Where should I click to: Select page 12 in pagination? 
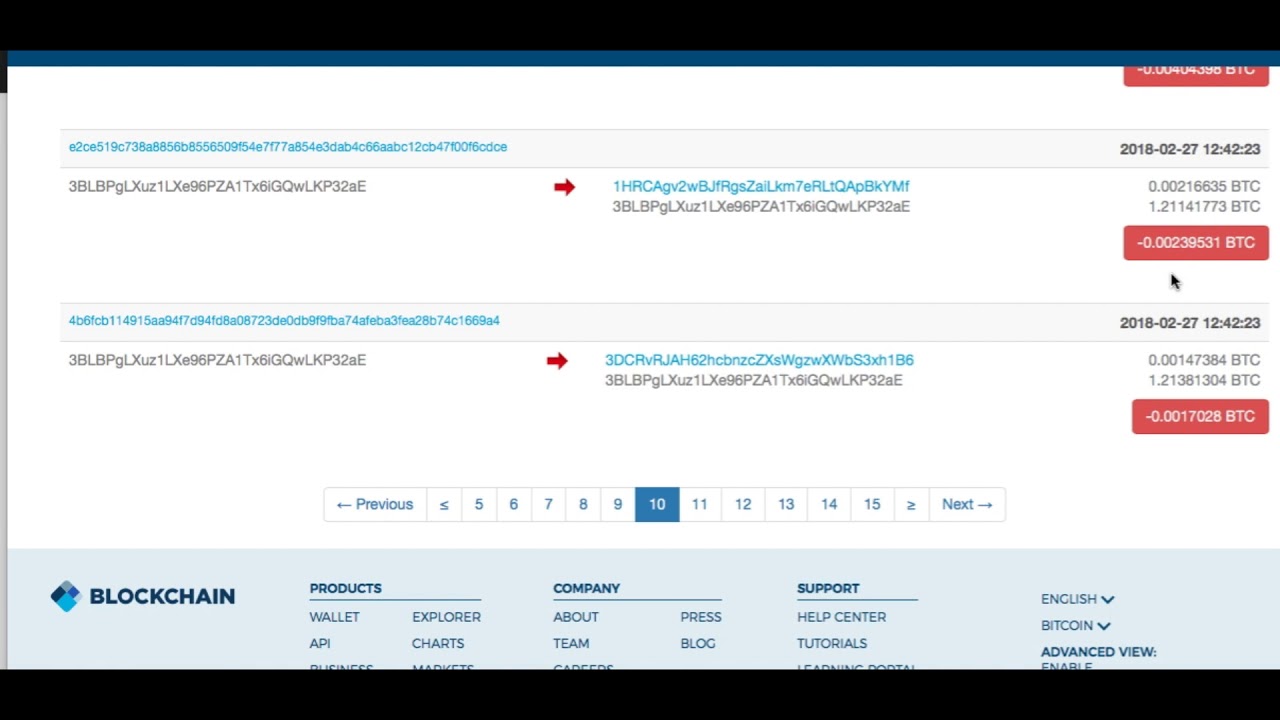pos(743,505)
